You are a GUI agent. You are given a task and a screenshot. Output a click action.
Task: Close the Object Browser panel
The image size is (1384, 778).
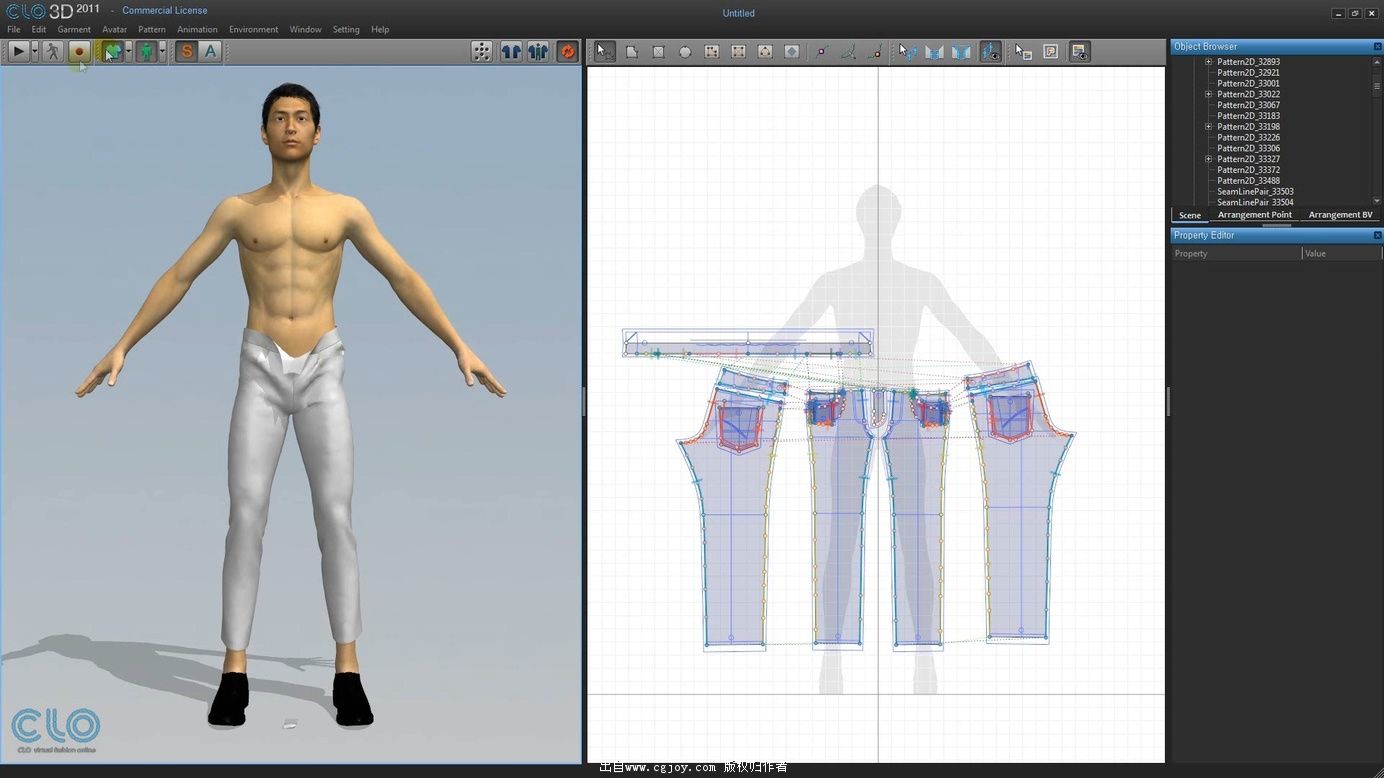(x=1377, y=47)
